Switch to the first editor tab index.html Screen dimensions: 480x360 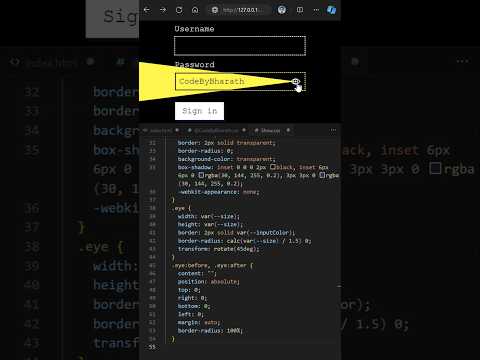point(162,130)
